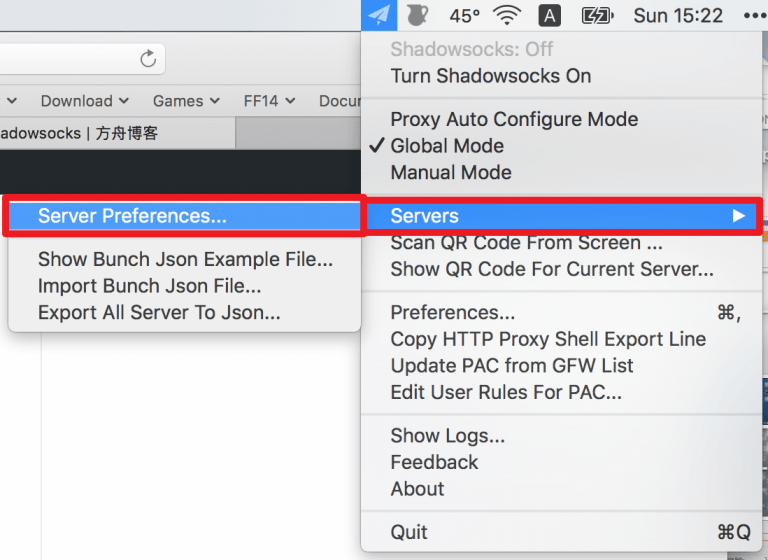Open the FF14 bookmarks folder dropdown
Image resolution: width=768 pixels, height=560 pixels.
(269, 101)
